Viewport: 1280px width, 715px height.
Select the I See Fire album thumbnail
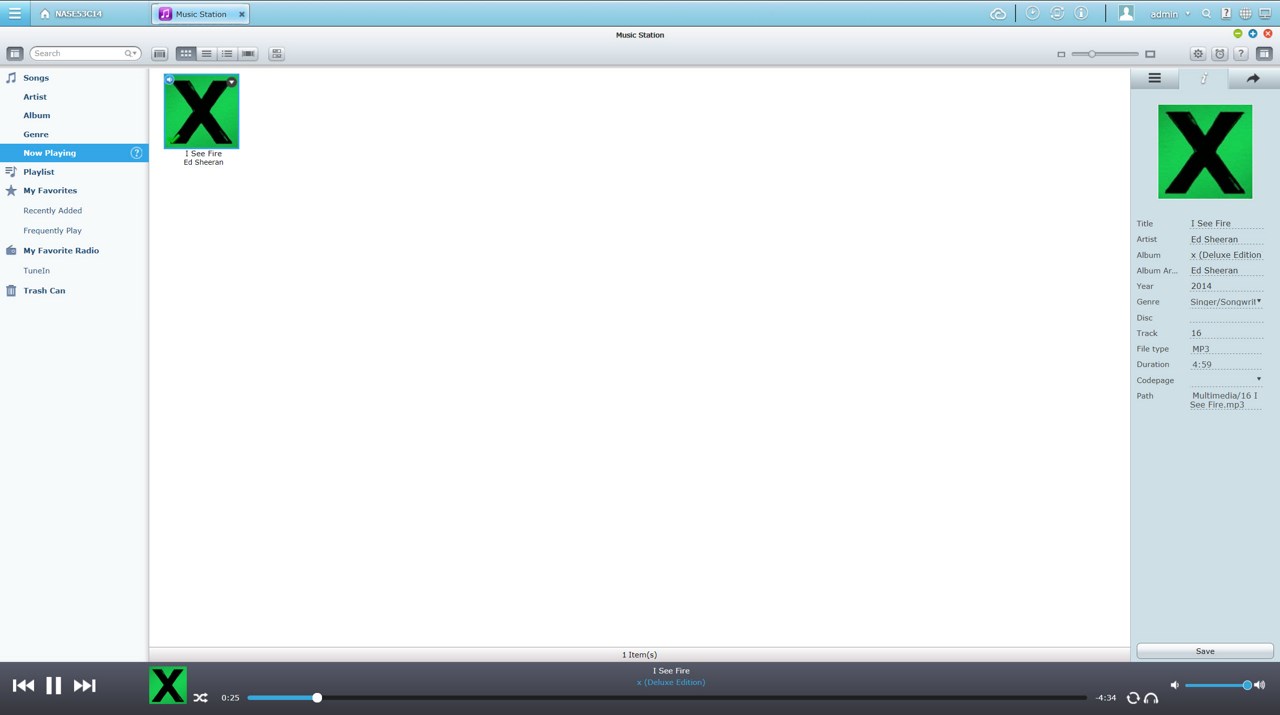(202, 111)
